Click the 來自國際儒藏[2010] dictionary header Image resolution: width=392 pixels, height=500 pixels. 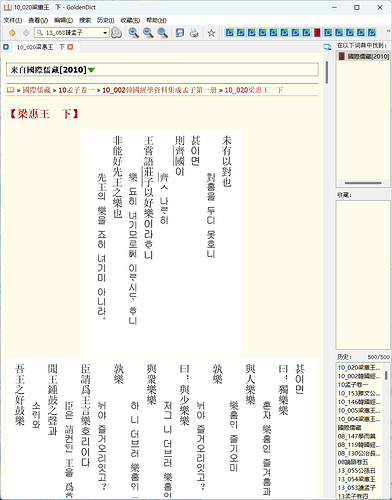coord(162,70)
